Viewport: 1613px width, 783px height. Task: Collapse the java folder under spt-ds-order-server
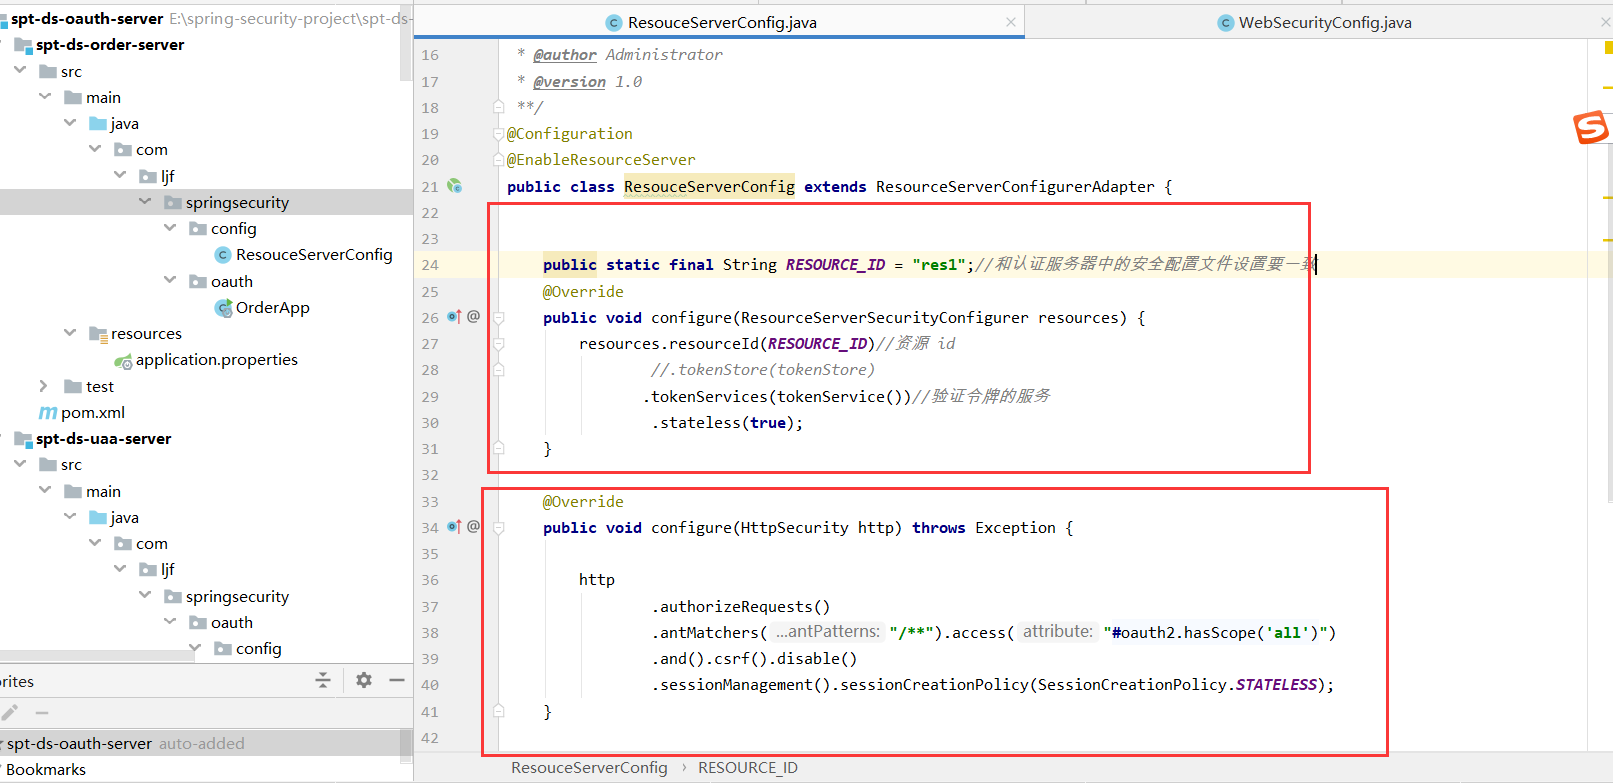[70, 122]
